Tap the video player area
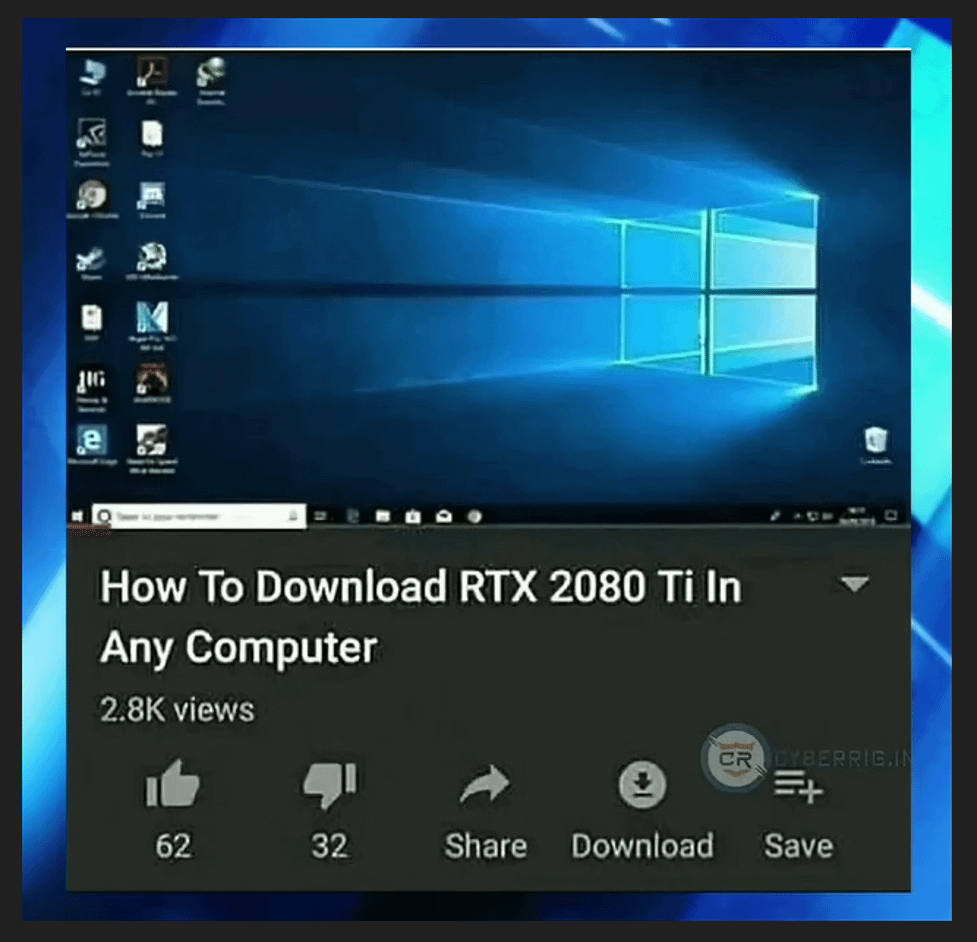Image resolution: width=977 pixels, height=942 pixels. point(488,287)
